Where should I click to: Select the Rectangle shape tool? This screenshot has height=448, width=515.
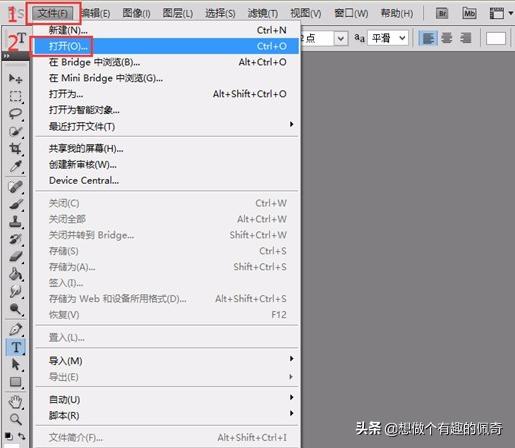15,382
